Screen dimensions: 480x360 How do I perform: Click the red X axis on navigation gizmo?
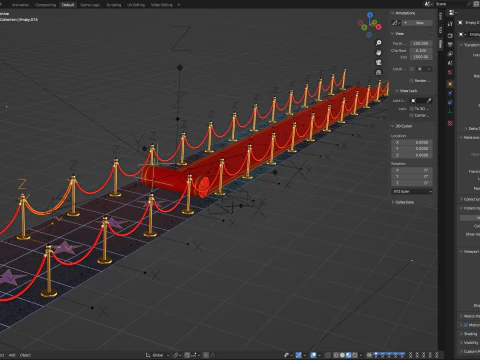coord(379,27)
